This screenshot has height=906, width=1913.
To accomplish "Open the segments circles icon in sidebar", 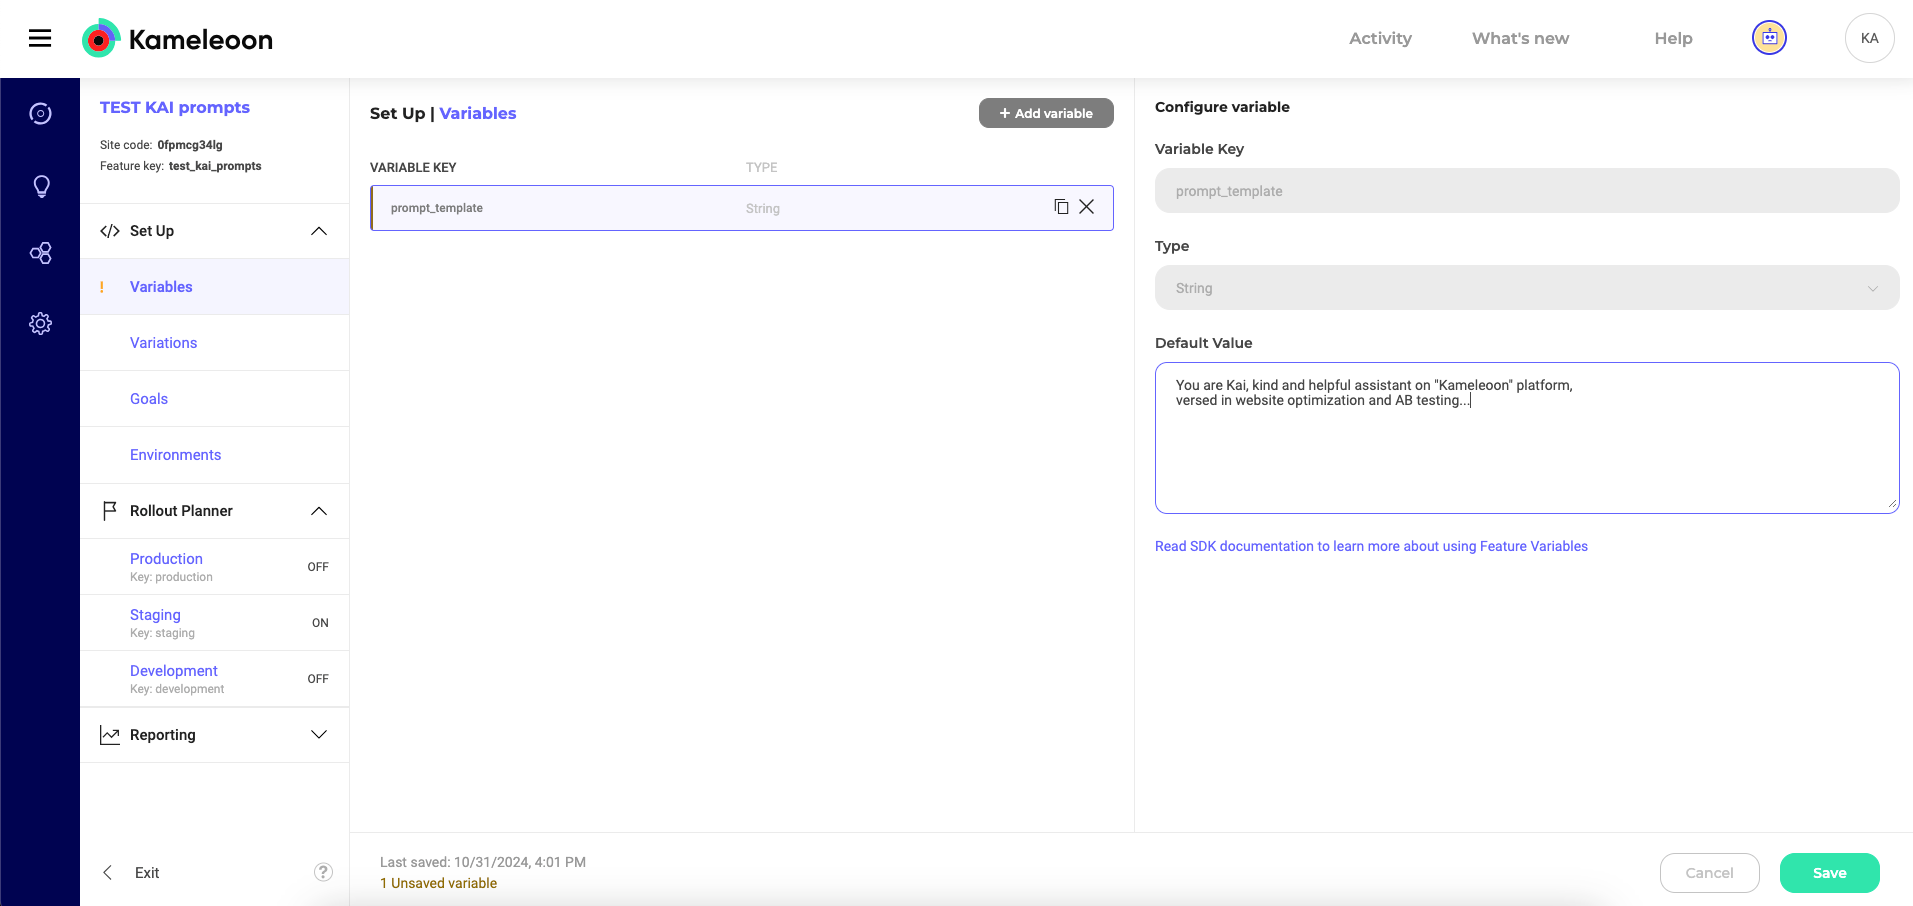I will tap(40, 253).
